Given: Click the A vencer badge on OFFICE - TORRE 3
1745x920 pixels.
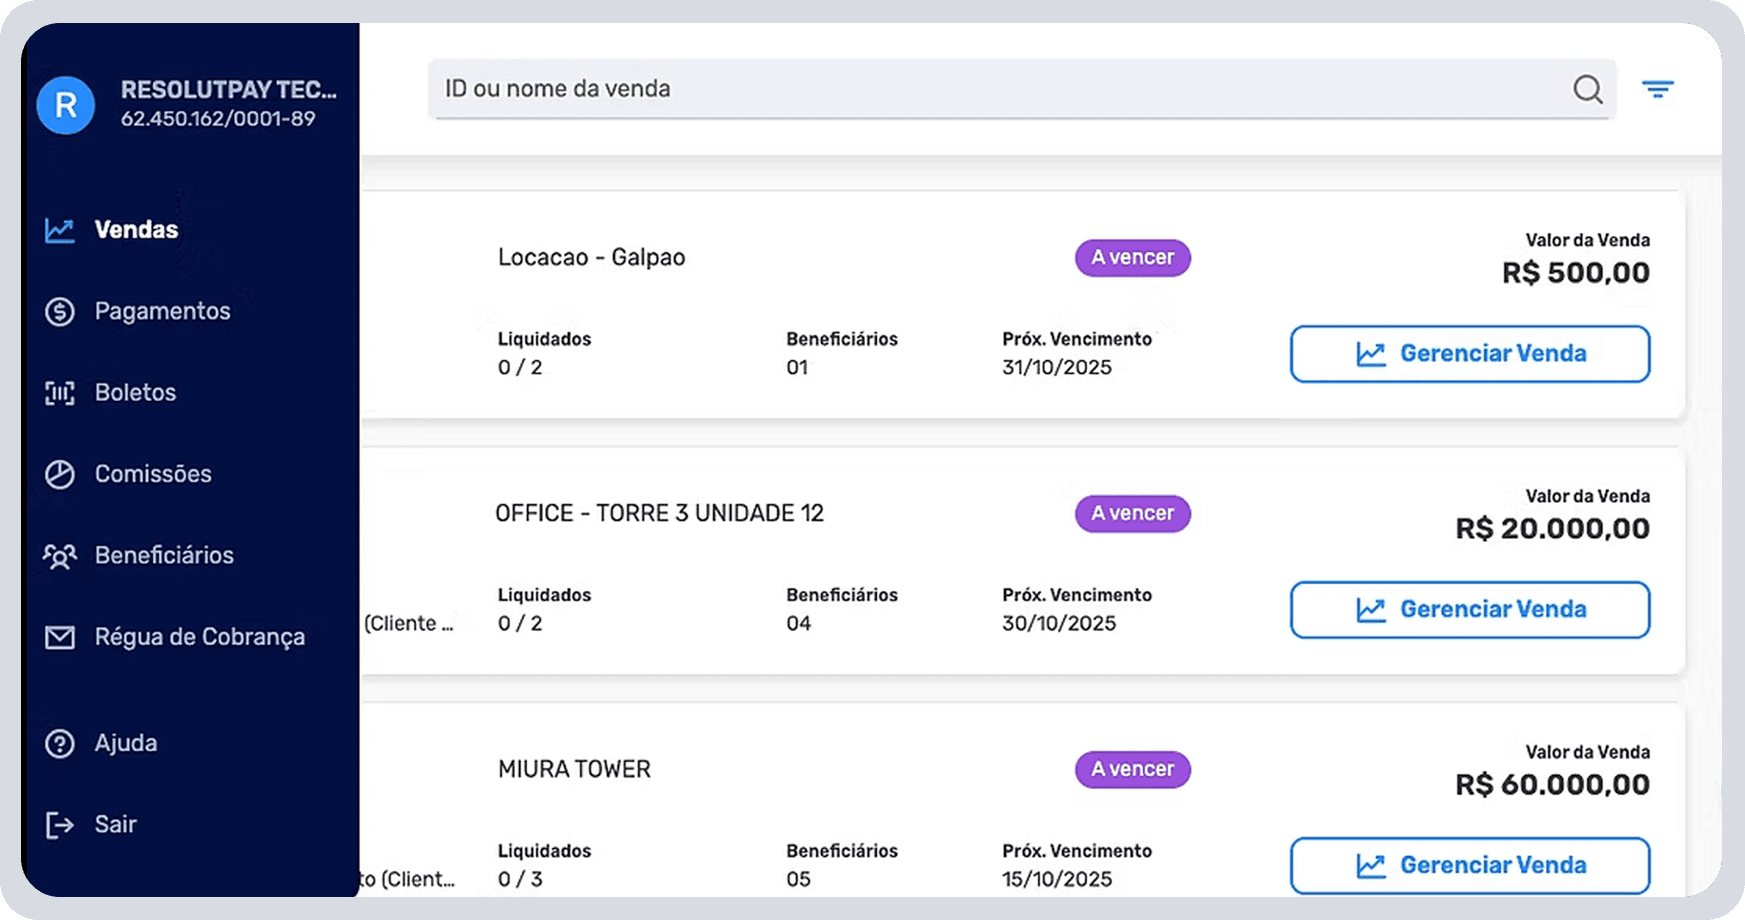Looking at the screenshot, I should [1133, 514].
